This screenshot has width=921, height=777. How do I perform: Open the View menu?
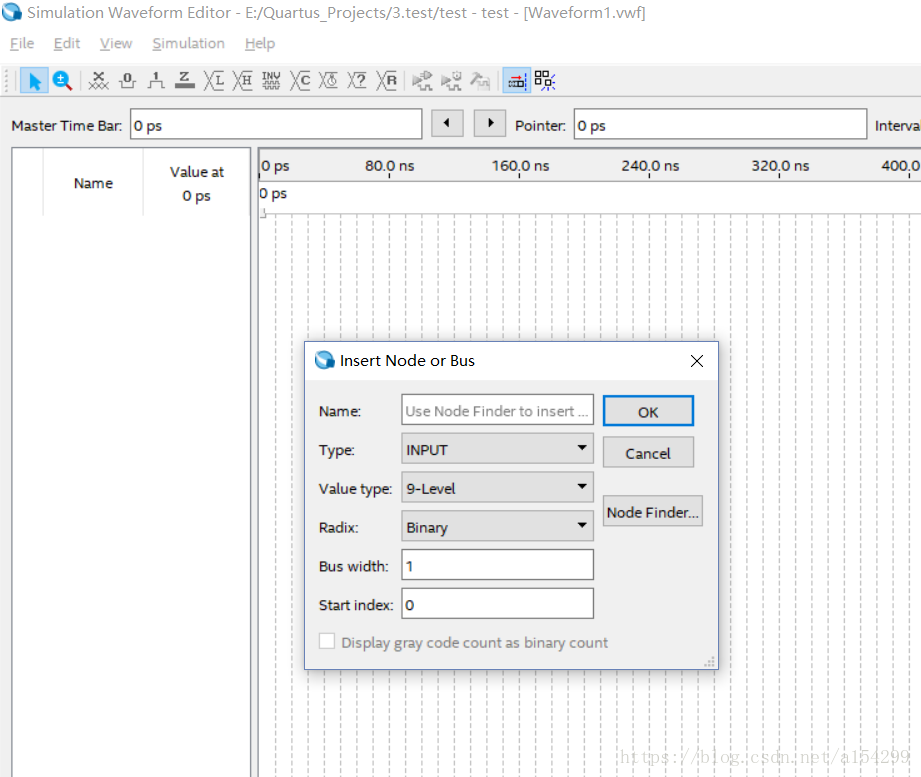116,43
